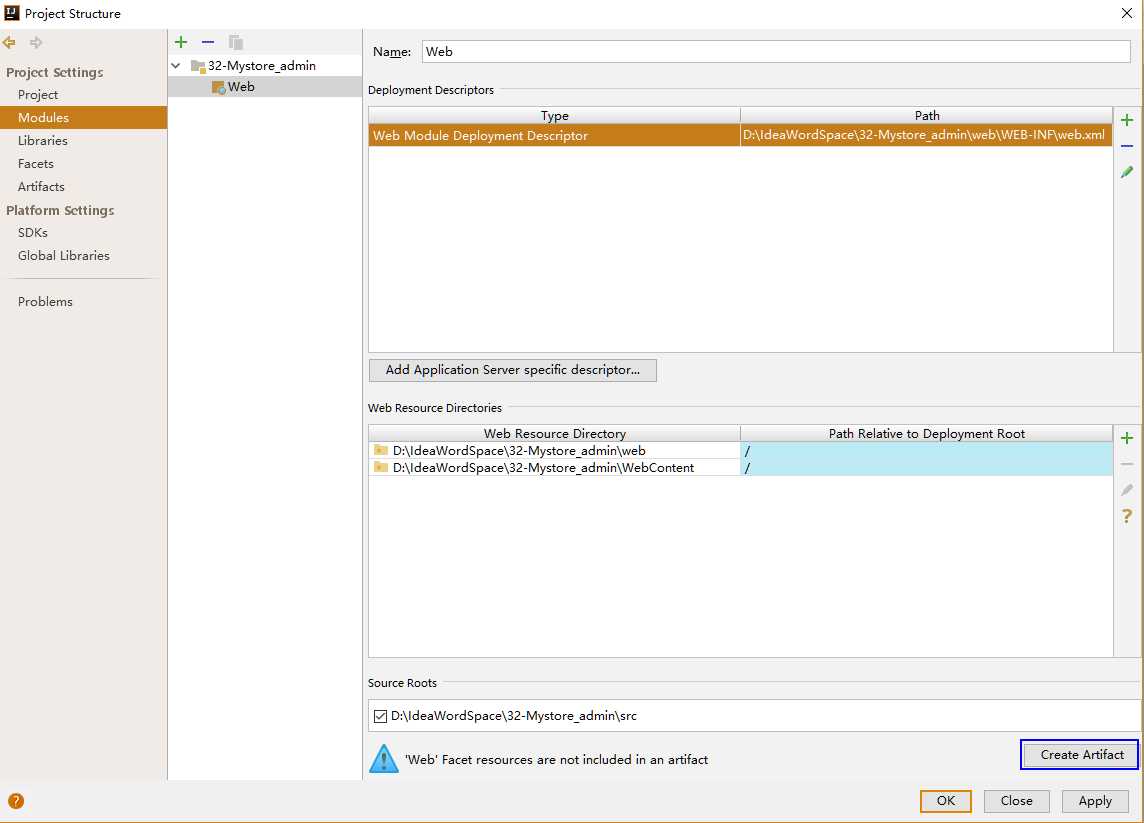Screen dimensions: 1144x823
Task: Remove the selected deployment descriptor
Action: (1126, 146)
